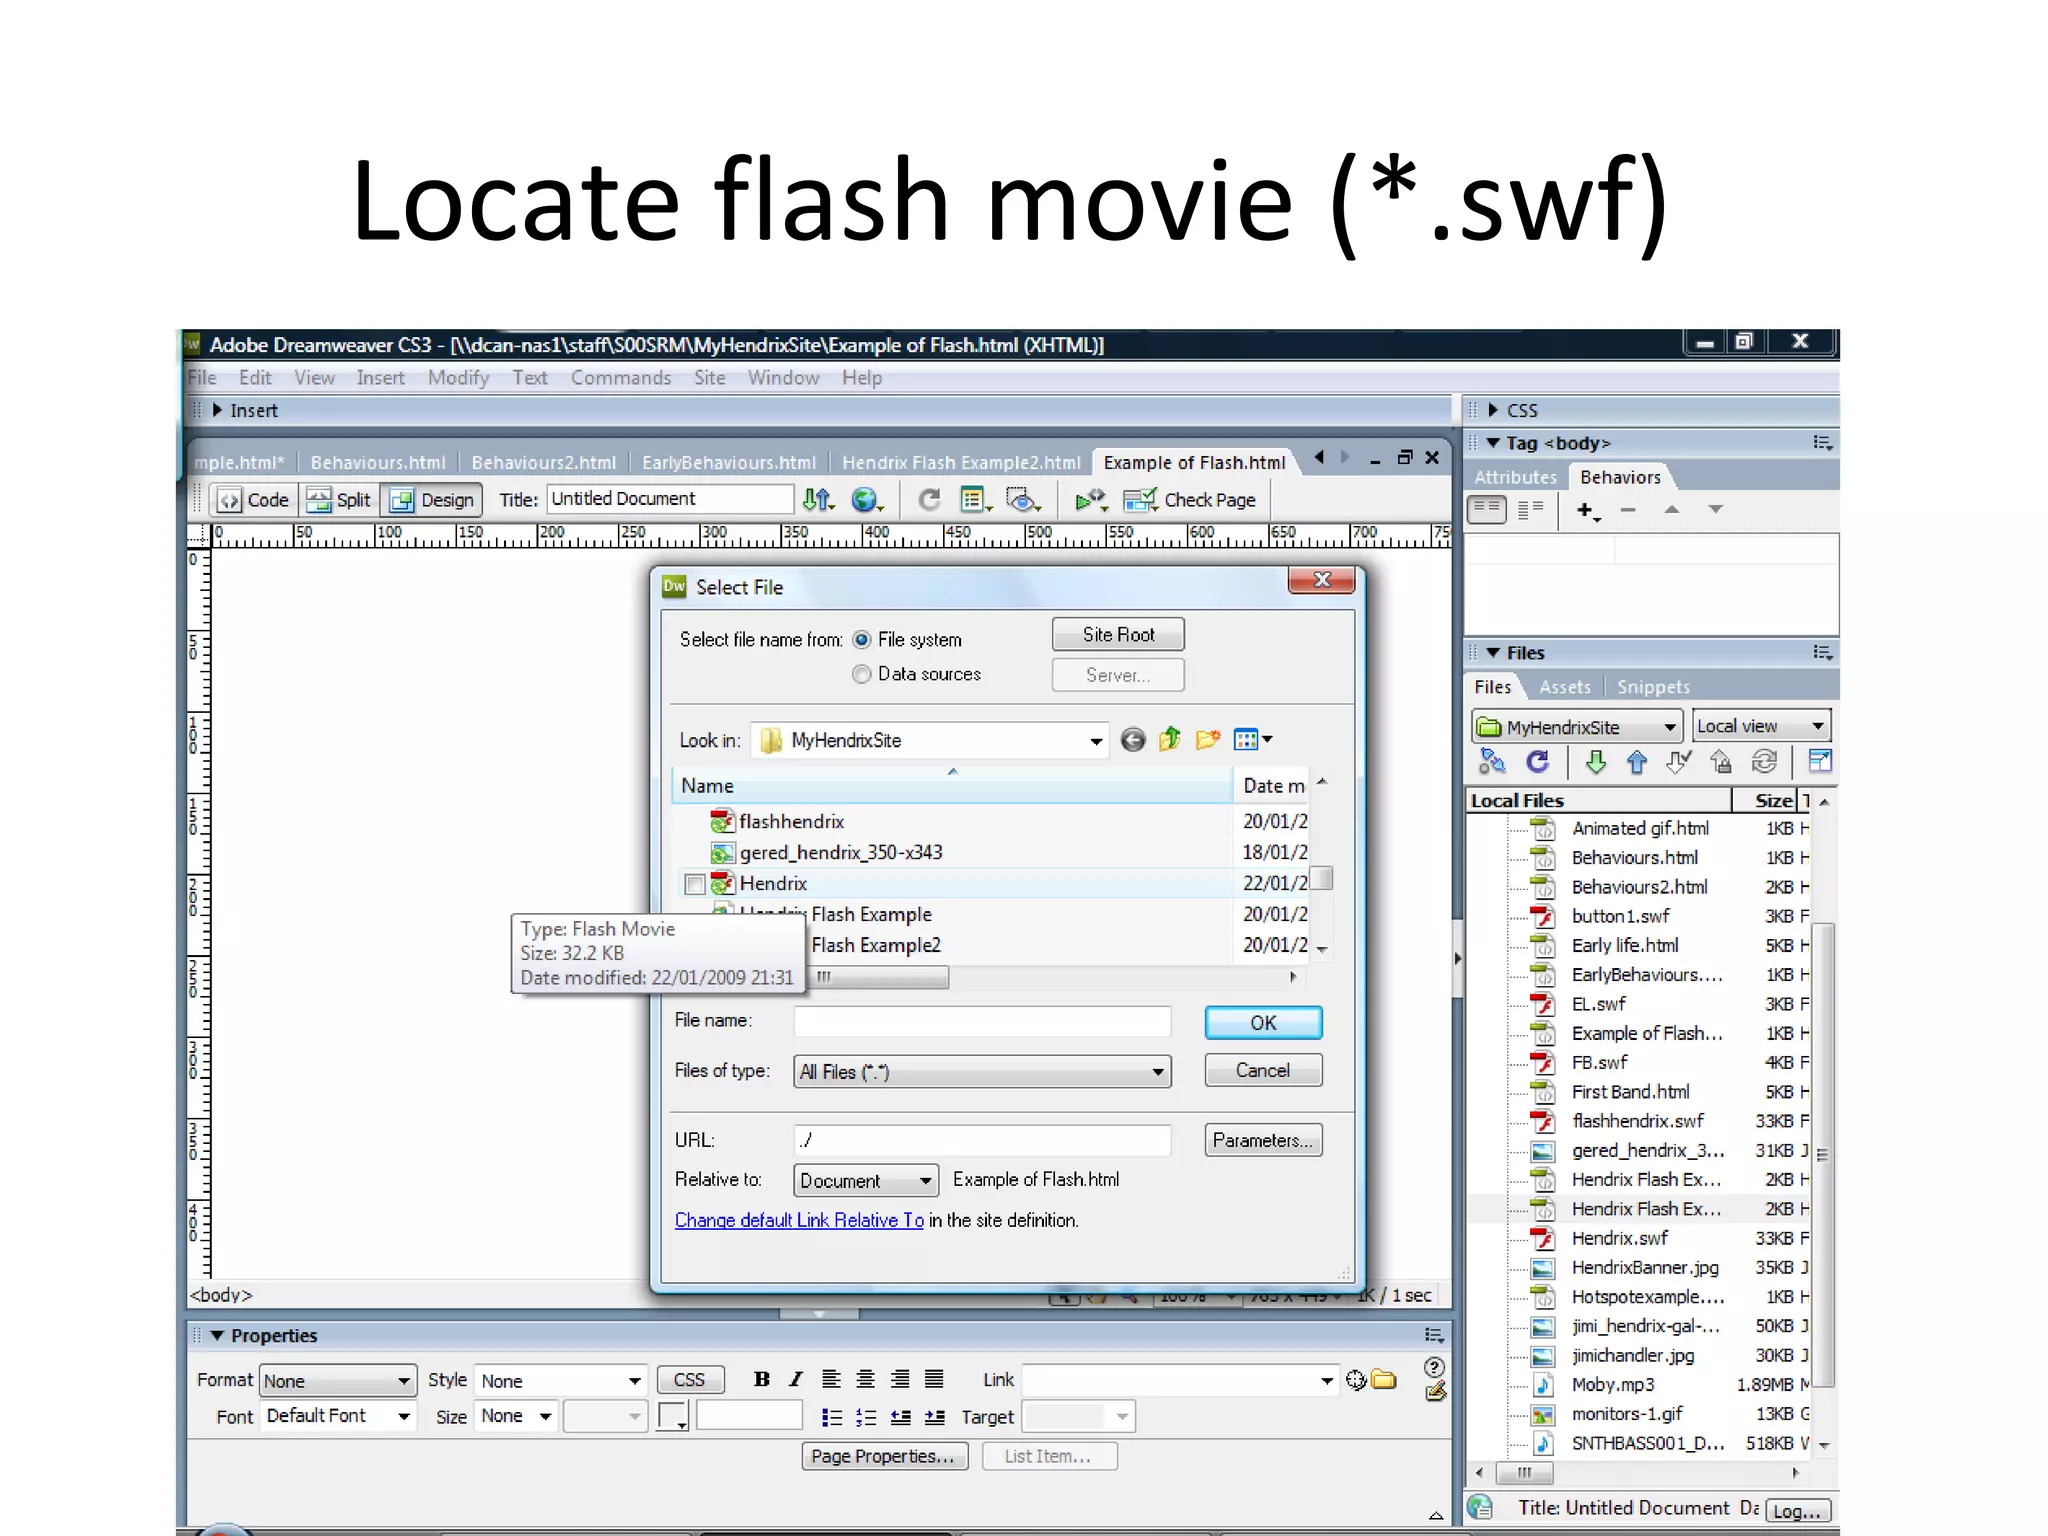Click the File name input field
The width and height of the screenshot is (2048, 1536).
(x=982, y=1021)
